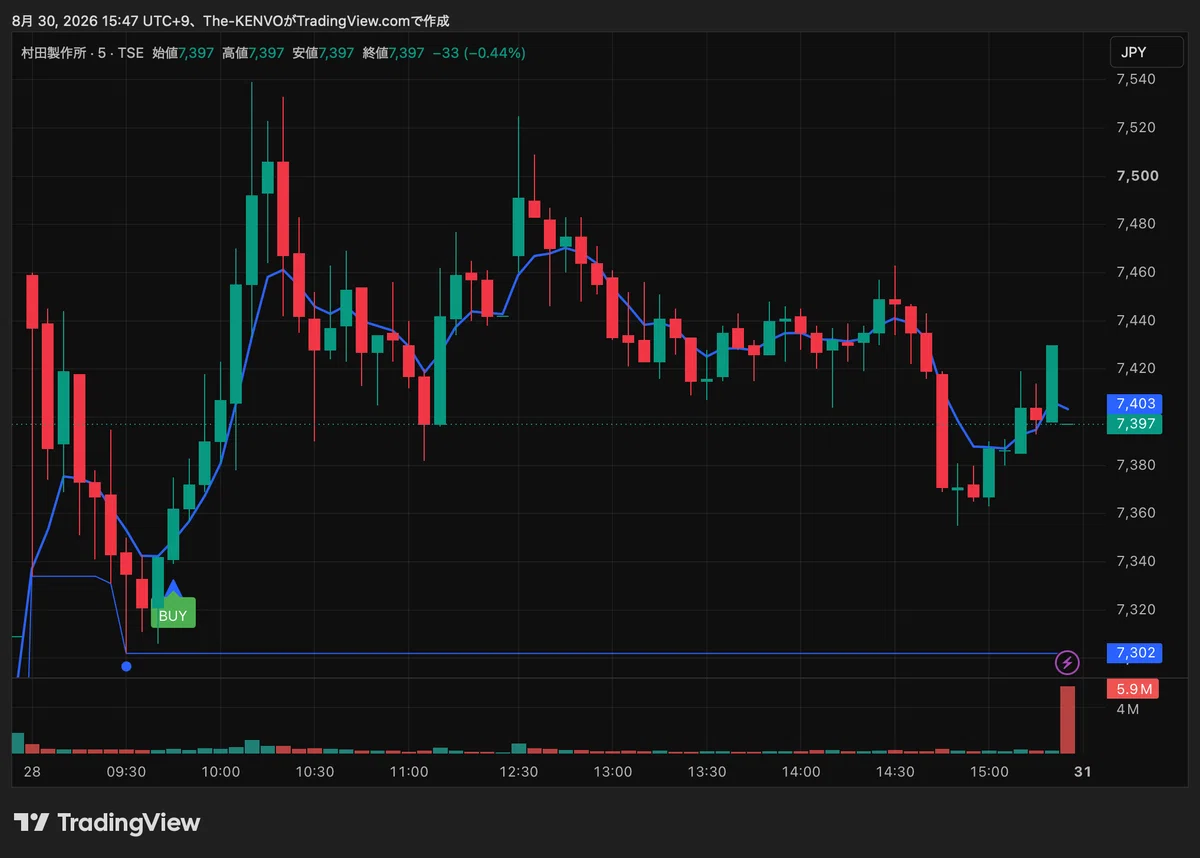Click the 高値 7,397 high value

coord(253,53)
